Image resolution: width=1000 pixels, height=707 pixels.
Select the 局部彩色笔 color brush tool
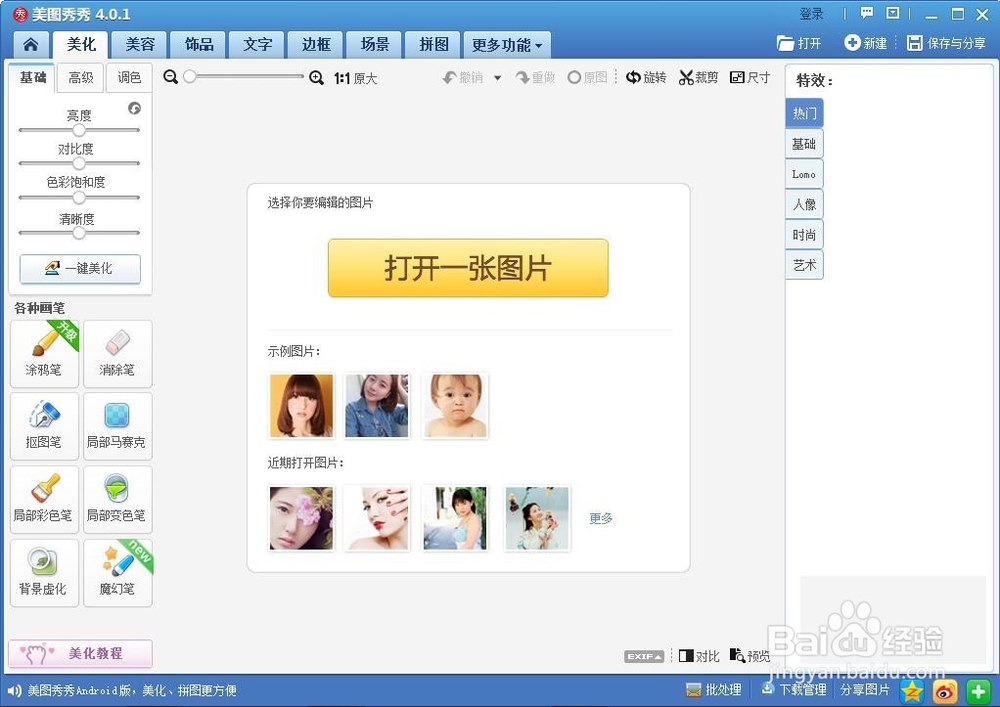click(45, 499)
